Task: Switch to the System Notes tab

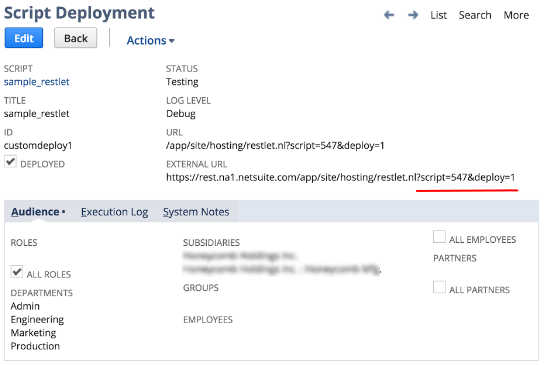Action: [196, 212]
